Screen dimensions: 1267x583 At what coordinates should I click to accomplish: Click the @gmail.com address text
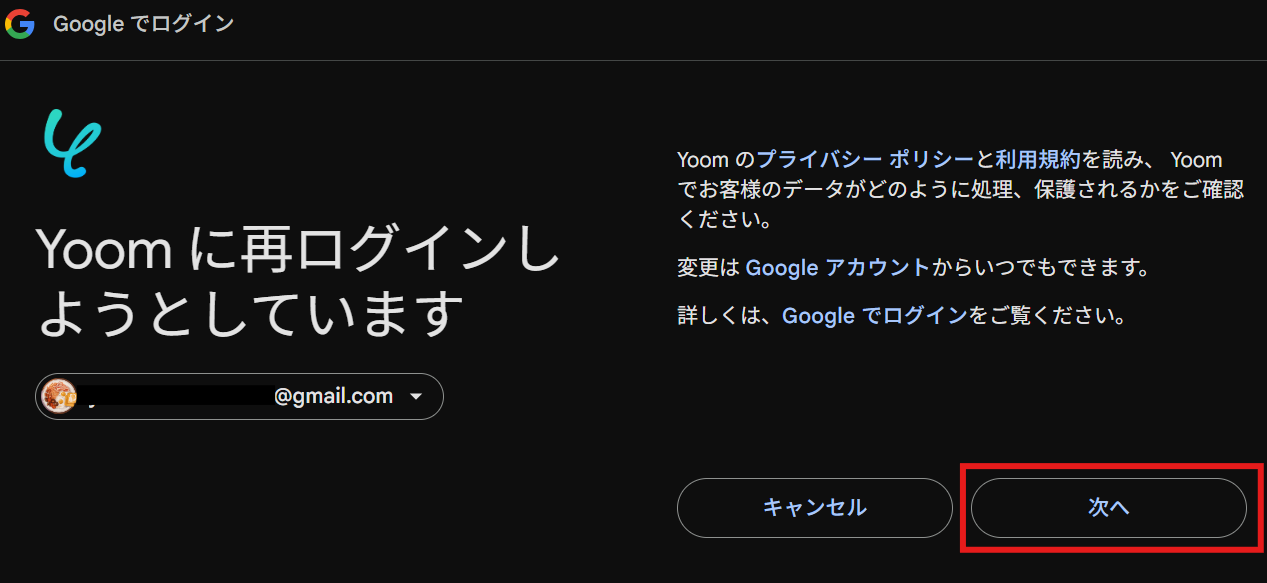tap(333, 396)
